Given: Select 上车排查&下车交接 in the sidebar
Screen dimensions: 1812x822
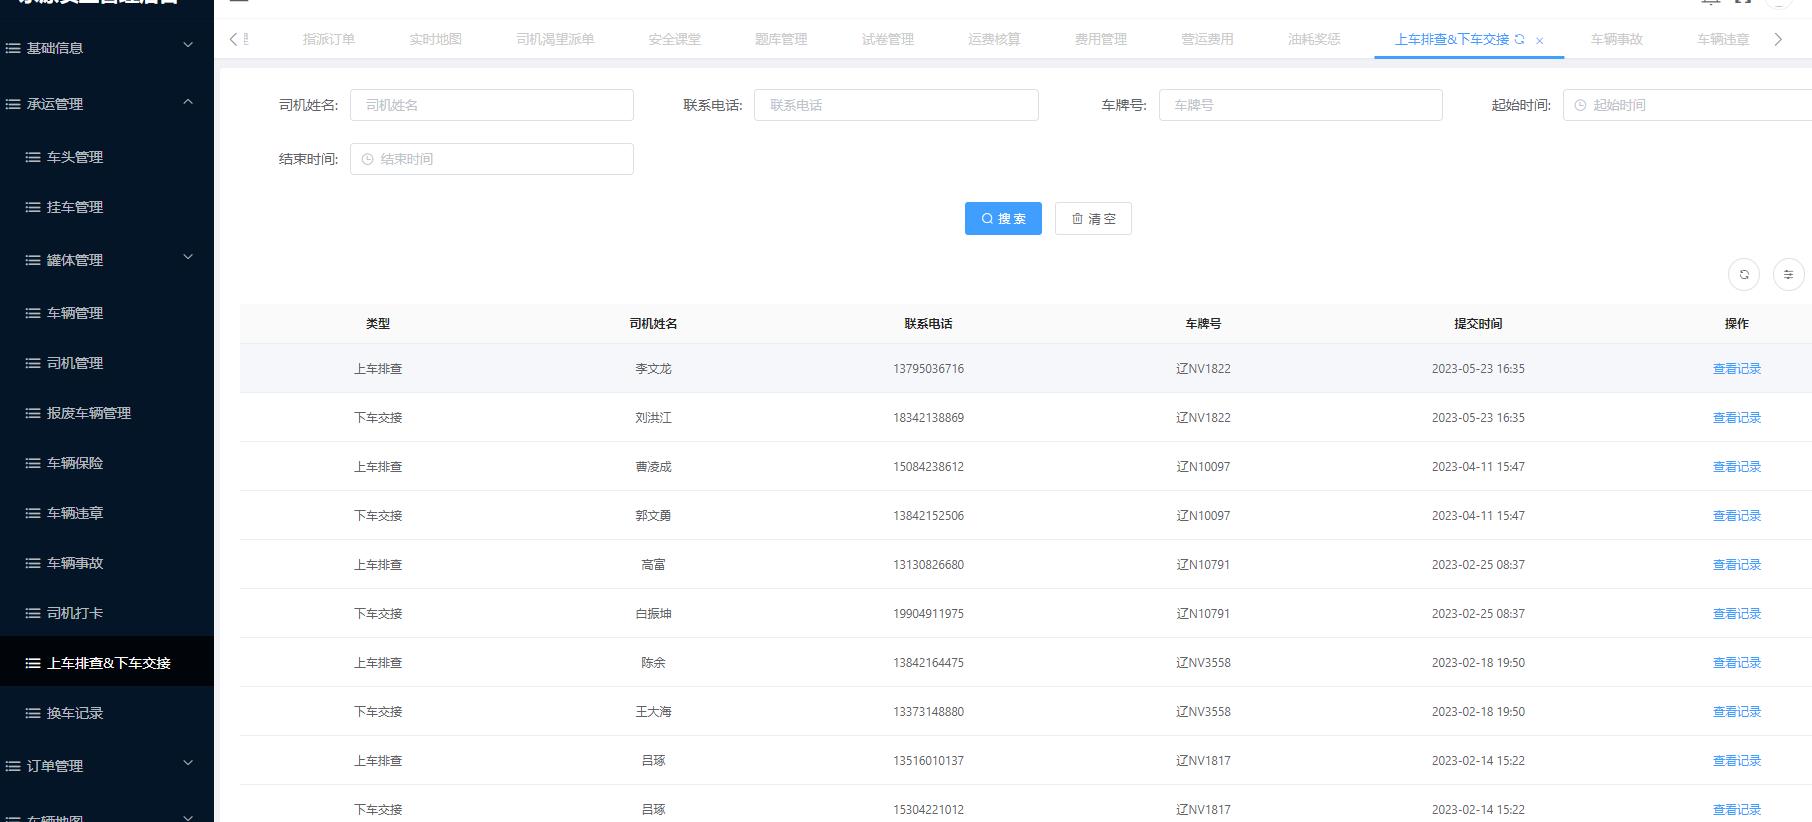Looking at the screenshot, I should (x=107, y=662).
